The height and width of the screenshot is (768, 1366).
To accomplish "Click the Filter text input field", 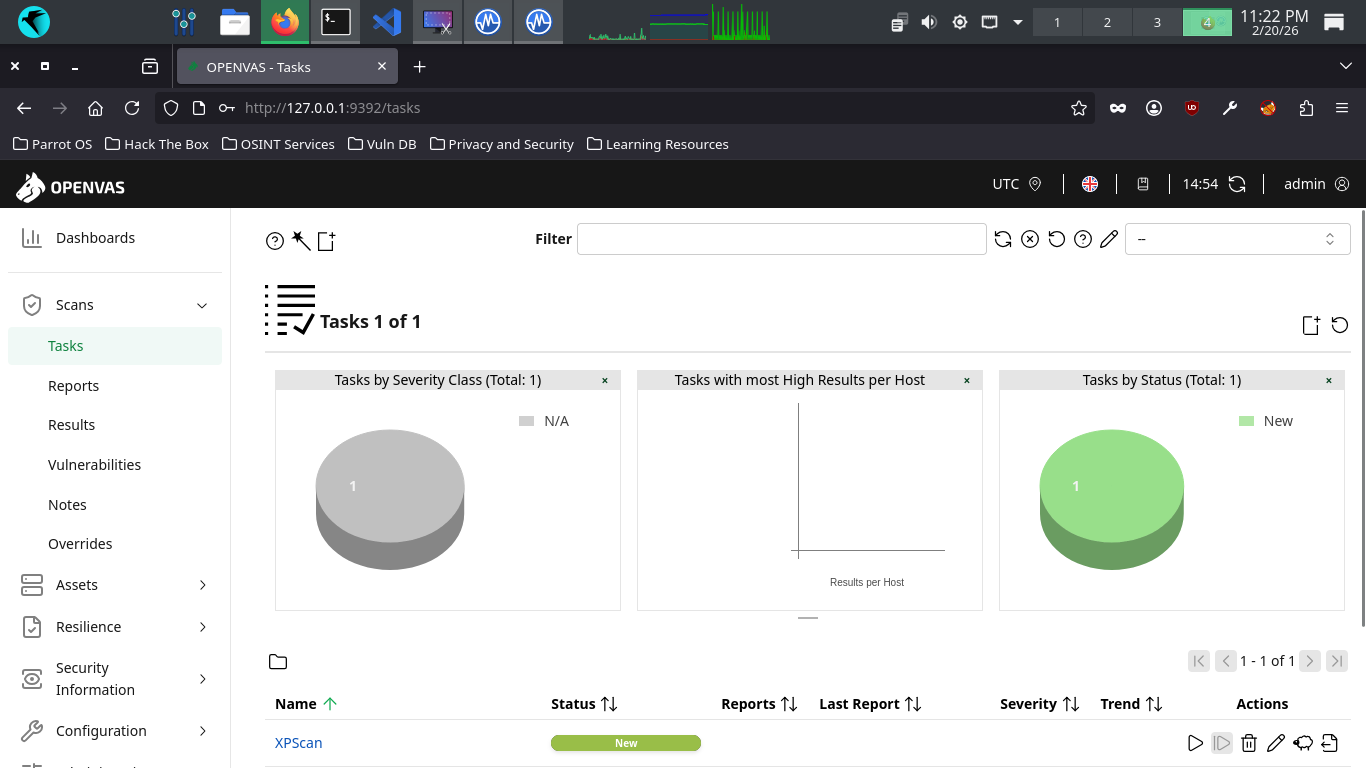I will pyautogui.click(x=781, y=239).
